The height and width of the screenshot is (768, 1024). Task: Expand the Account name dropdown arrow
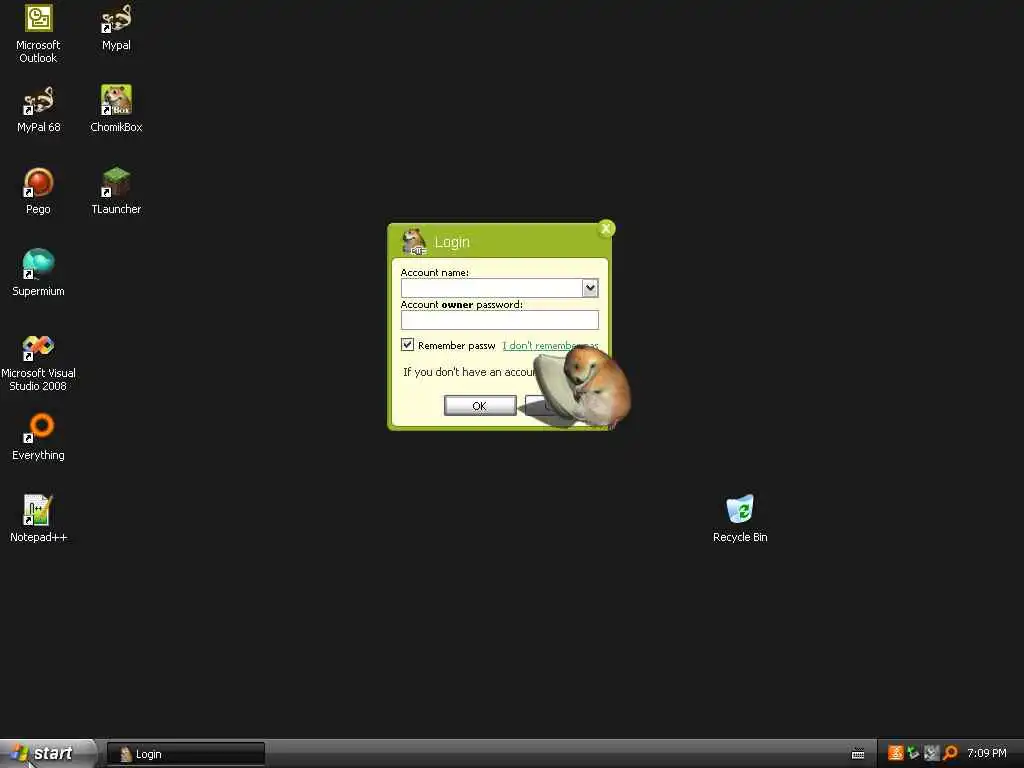point(590,288)
